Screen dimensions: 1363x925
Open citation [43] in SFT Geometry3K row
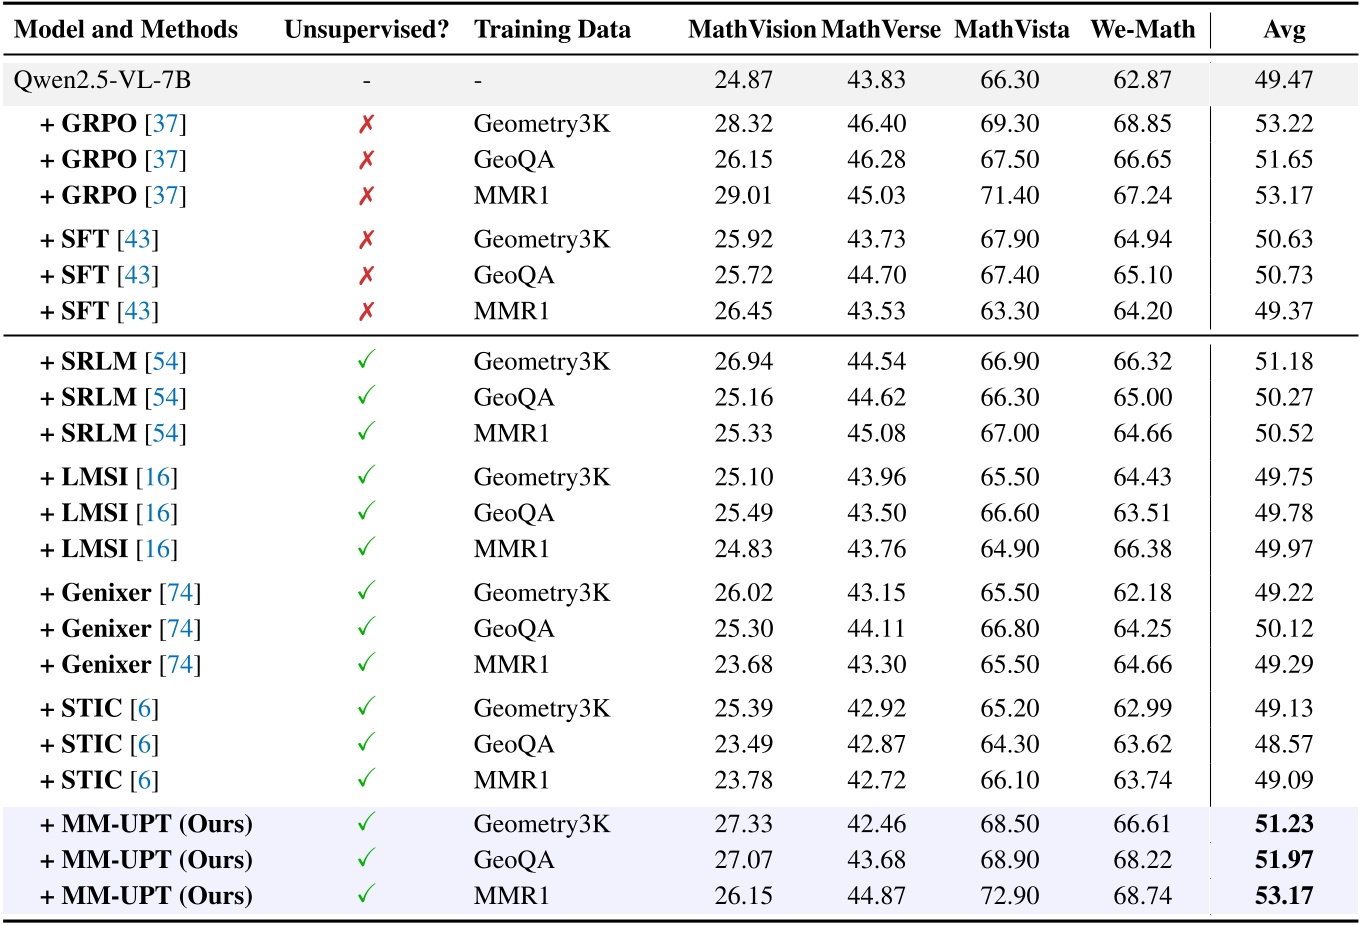(138, 240)
